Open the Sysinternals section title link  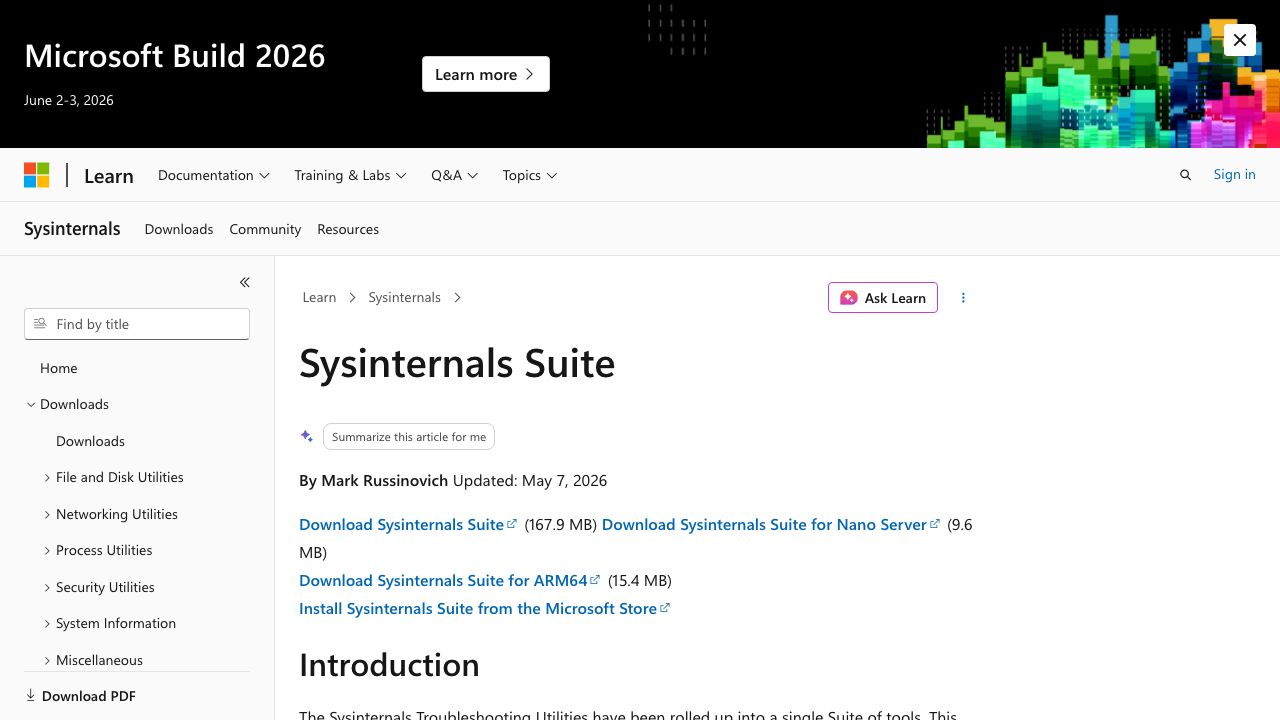72,229
